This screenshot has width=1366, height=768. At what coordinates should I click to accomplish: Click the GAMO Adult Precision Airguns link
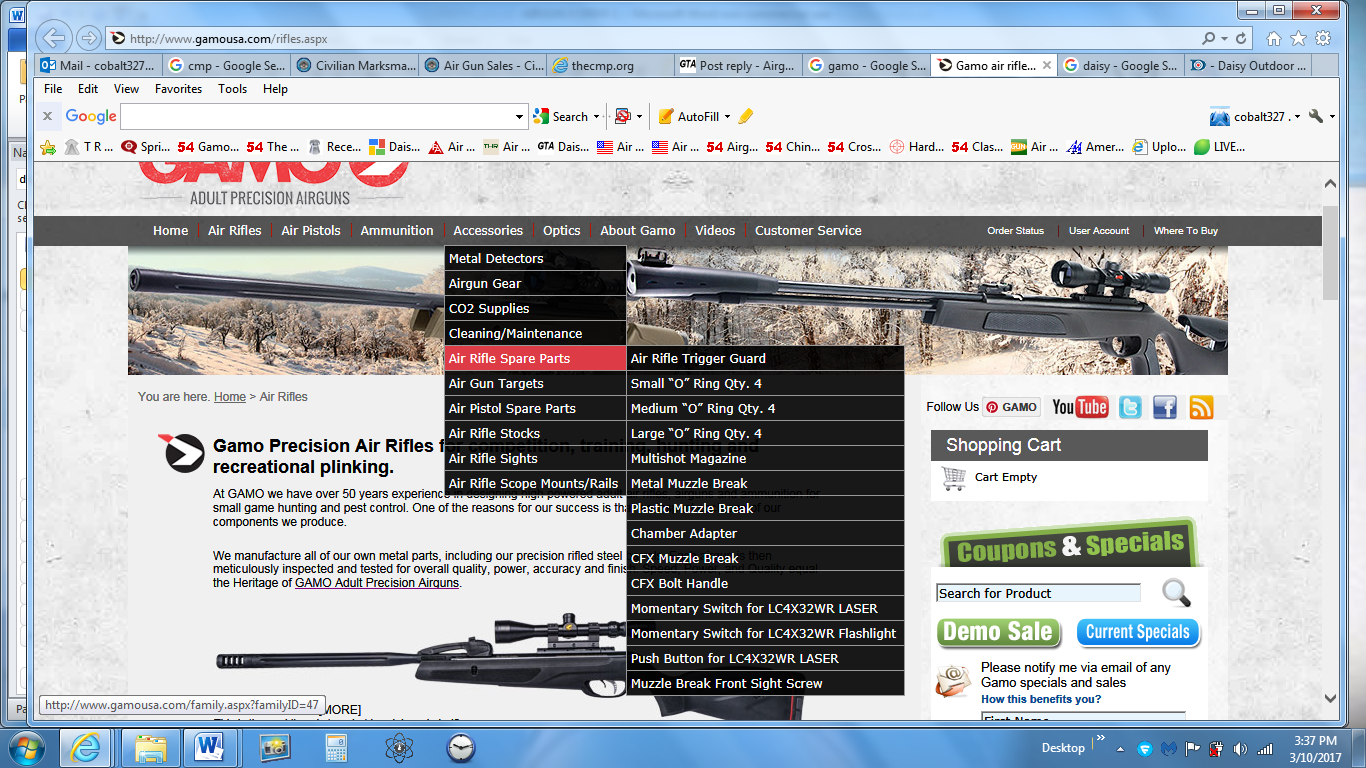click(x=377, y=583)
